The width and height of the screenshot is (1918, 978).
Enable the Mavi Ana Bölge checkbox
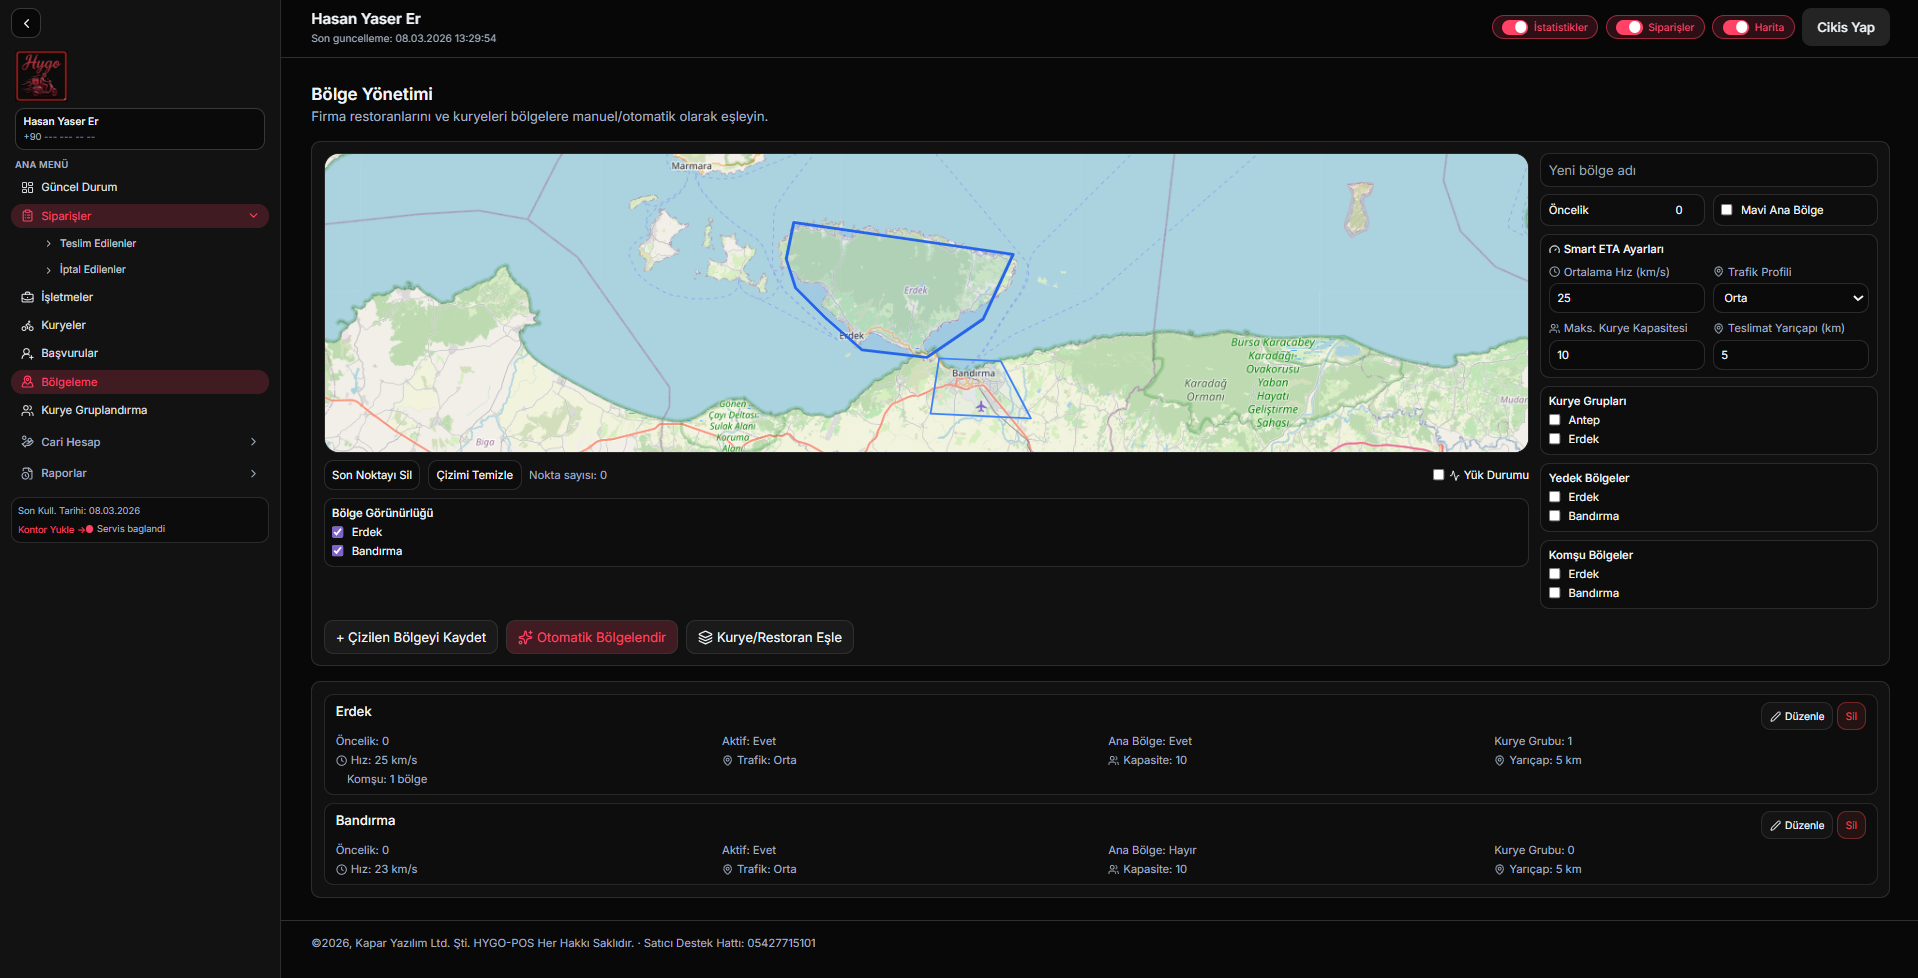pos(1726,210)
